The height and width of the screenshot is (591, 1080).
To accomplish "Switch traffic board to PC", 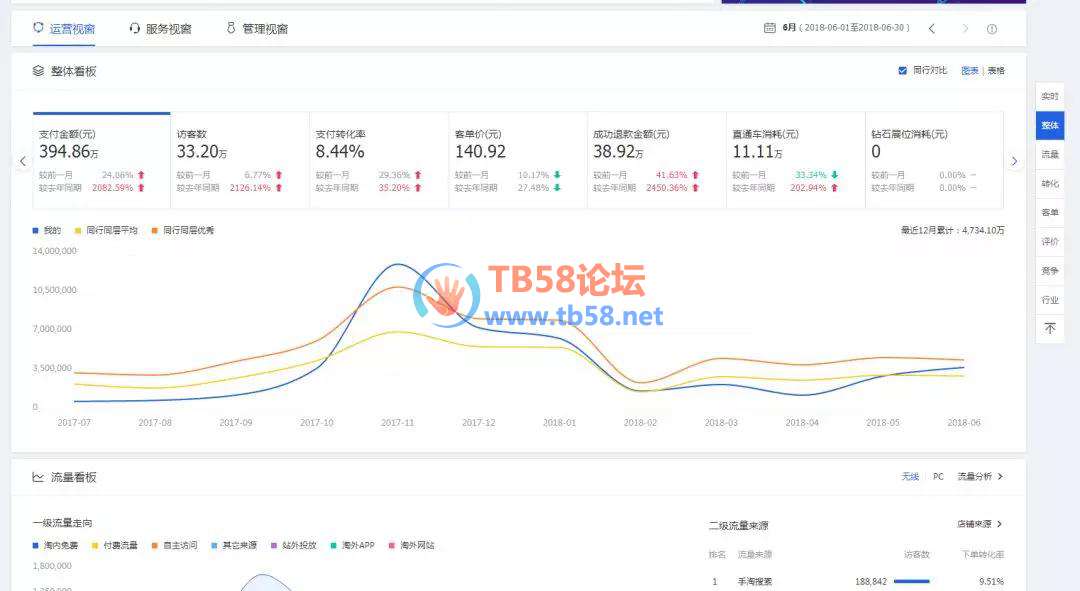I will [938, 477].
